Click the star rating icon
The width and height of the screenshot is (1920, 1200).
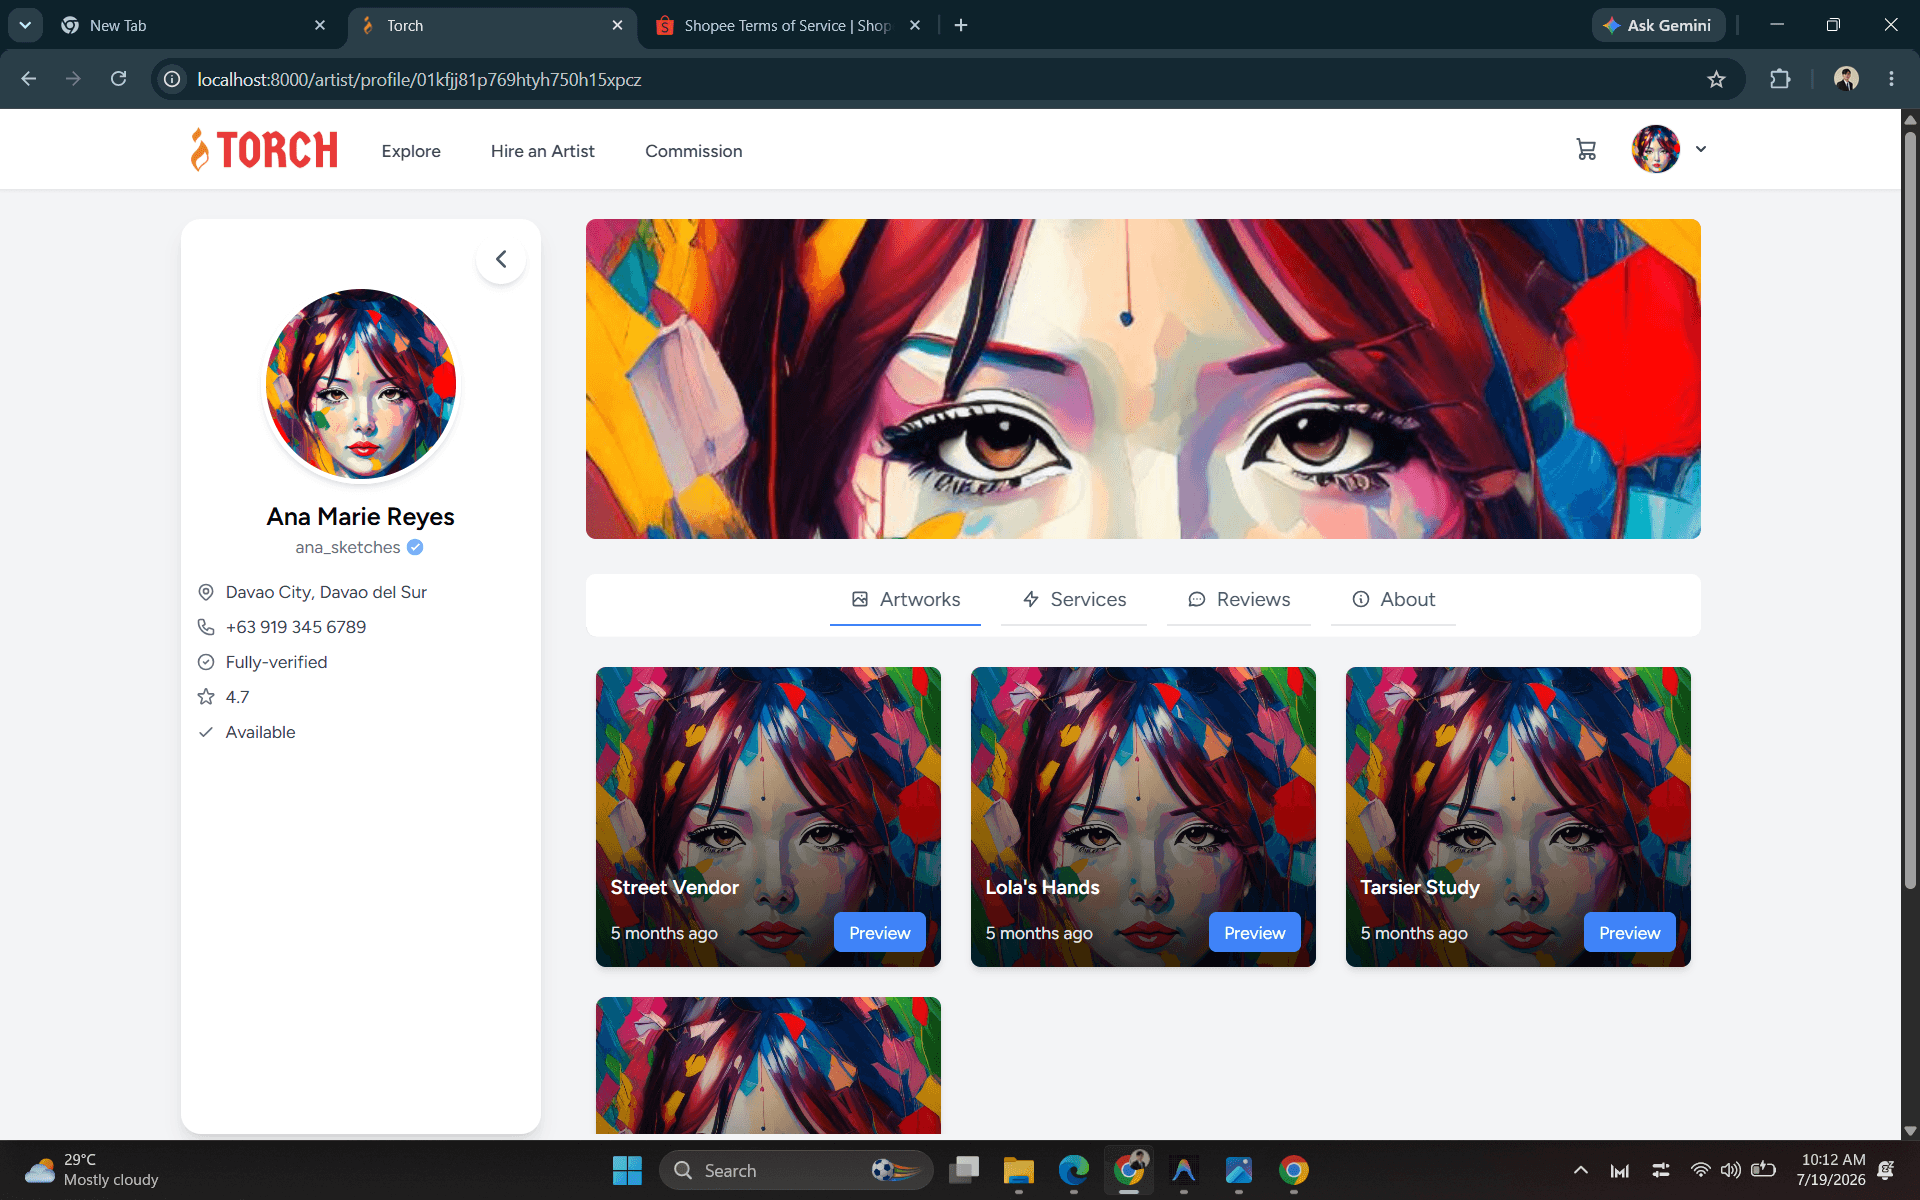[x=206, y=697]
